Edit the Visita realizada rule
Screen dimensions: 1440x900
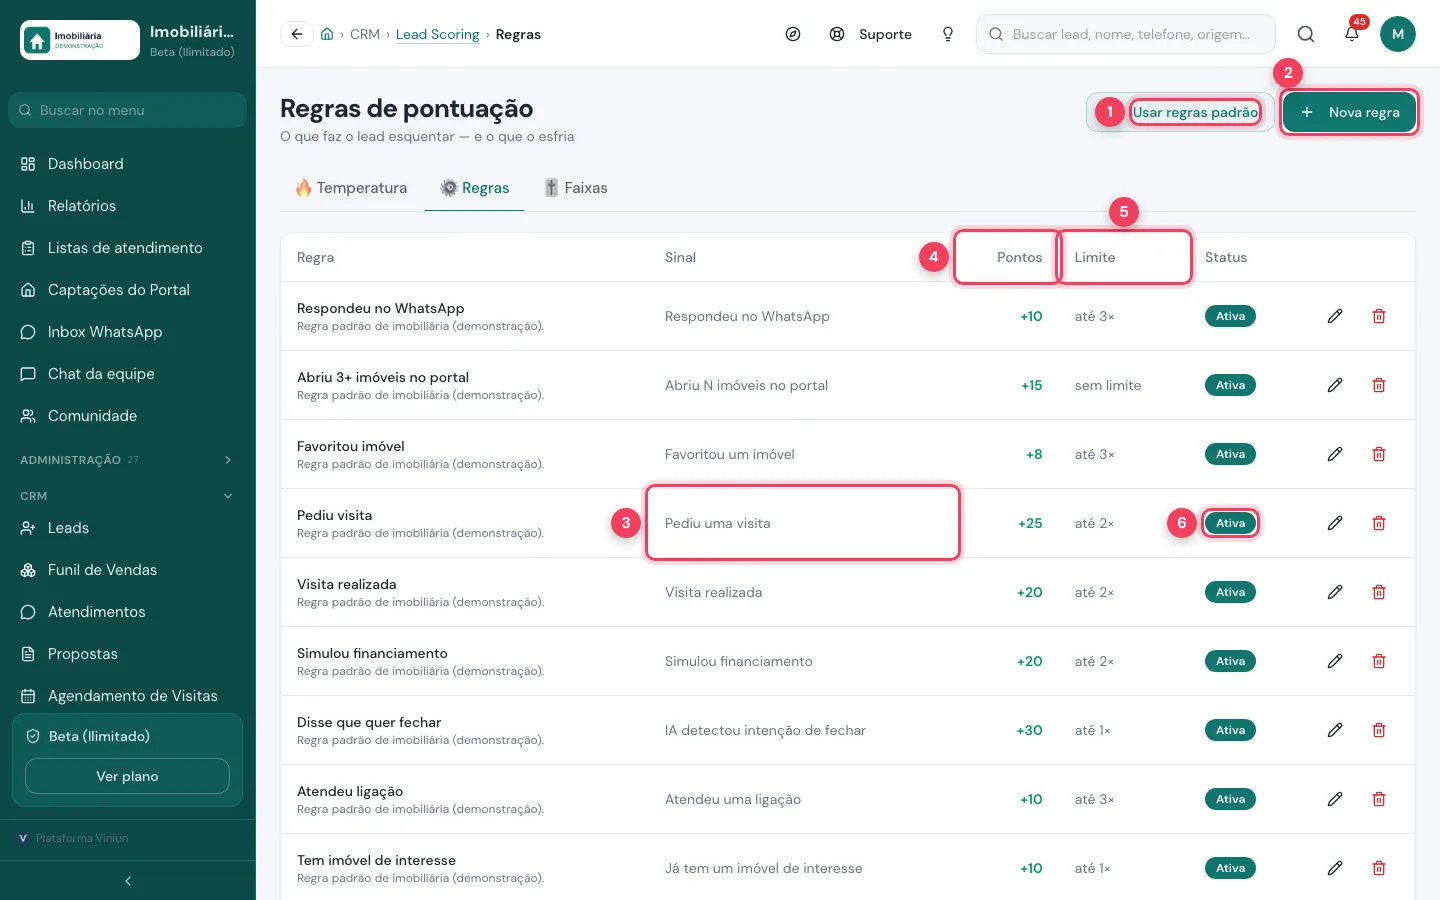1335,592
